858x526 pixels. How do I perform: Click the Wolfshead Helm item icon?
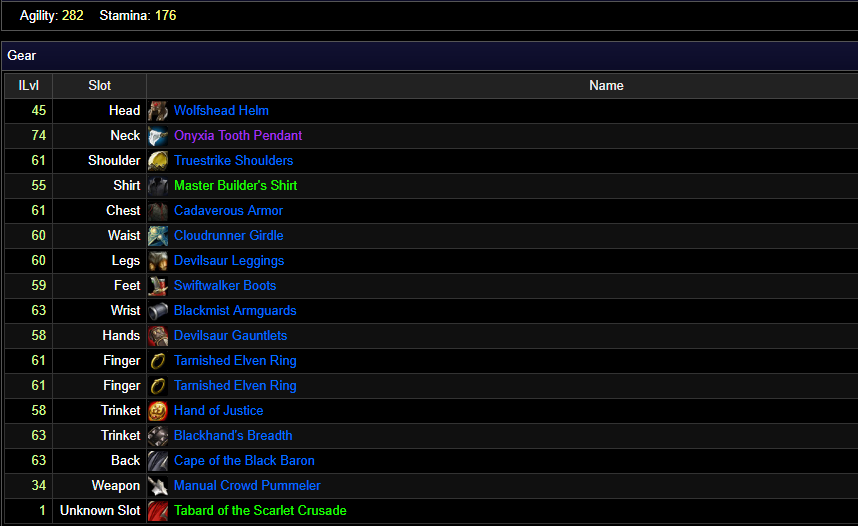pyautogui.click(x=158, y=111)
